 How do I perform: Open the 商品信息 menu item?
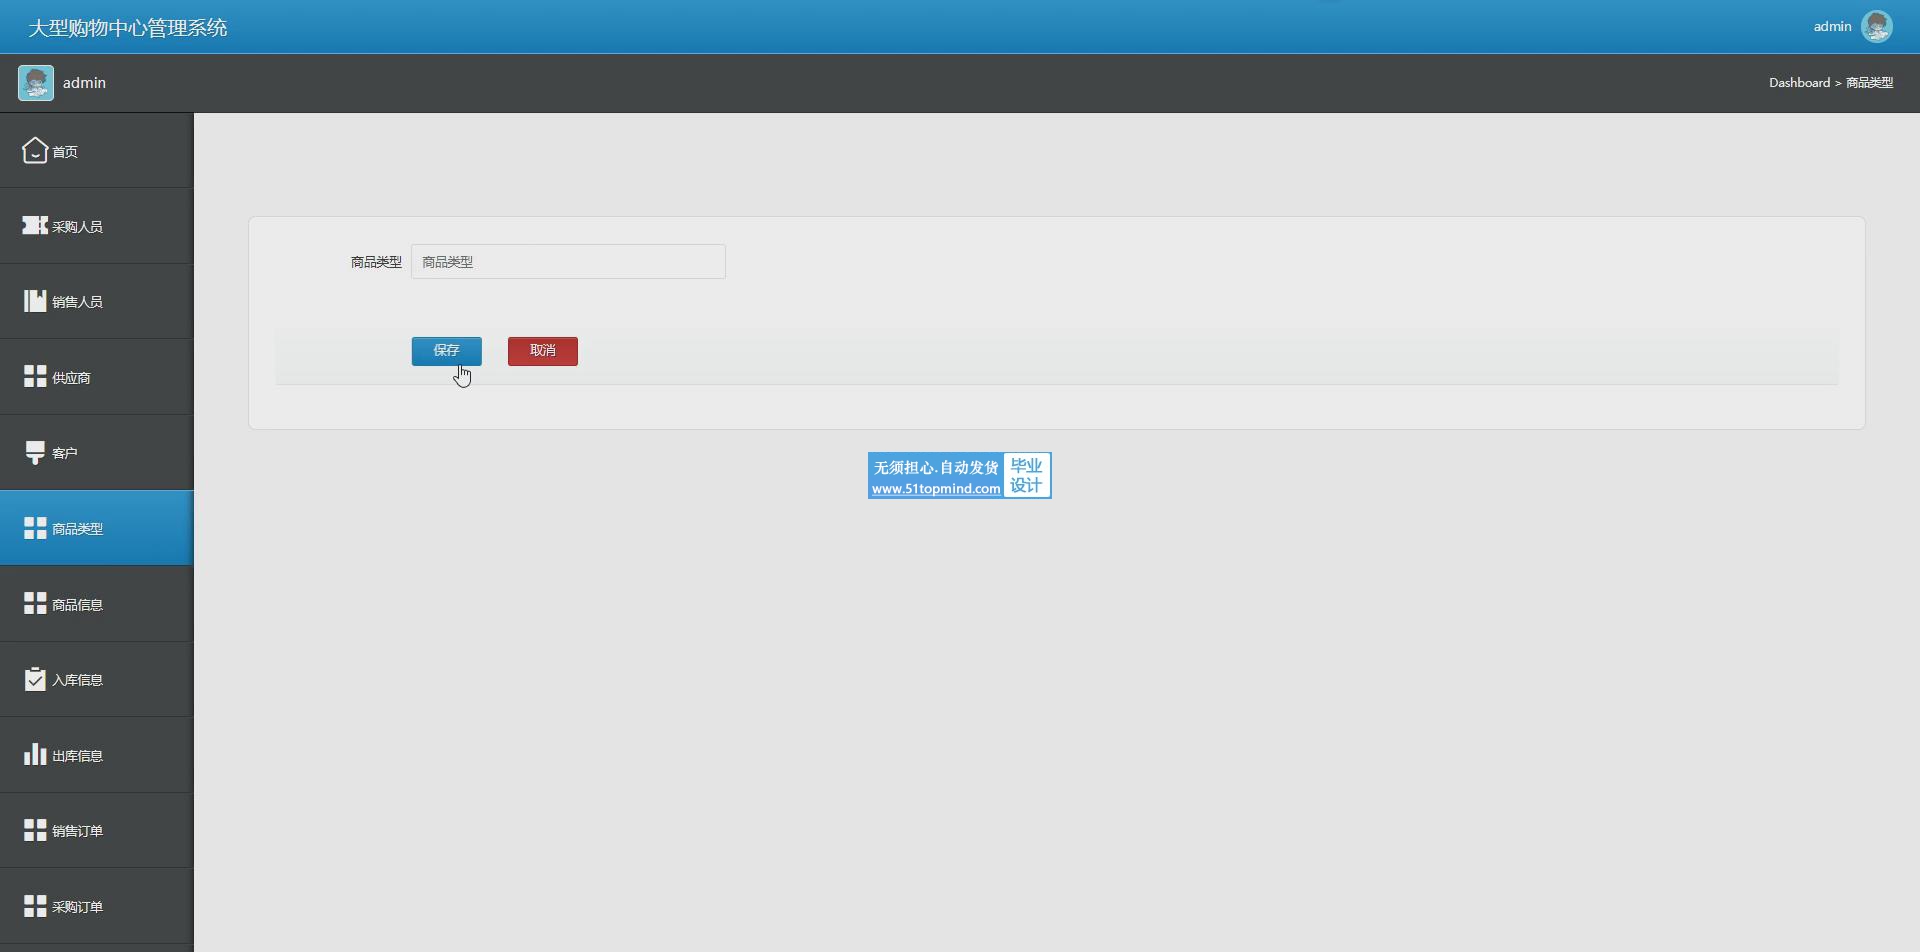click(x=77, y=605)
